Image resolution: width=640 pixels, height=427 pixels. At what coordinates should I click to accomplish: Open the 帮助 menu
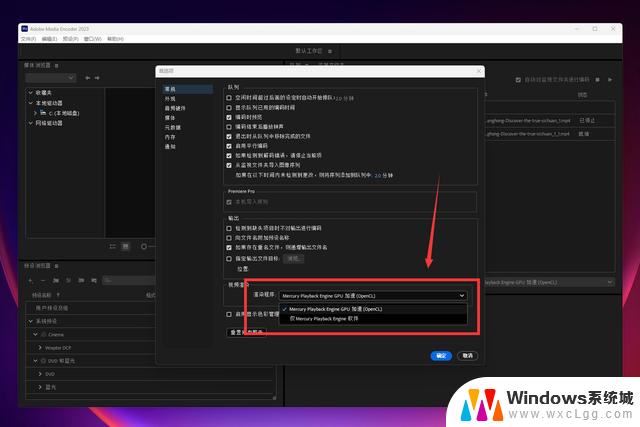[x=115, y=39]
